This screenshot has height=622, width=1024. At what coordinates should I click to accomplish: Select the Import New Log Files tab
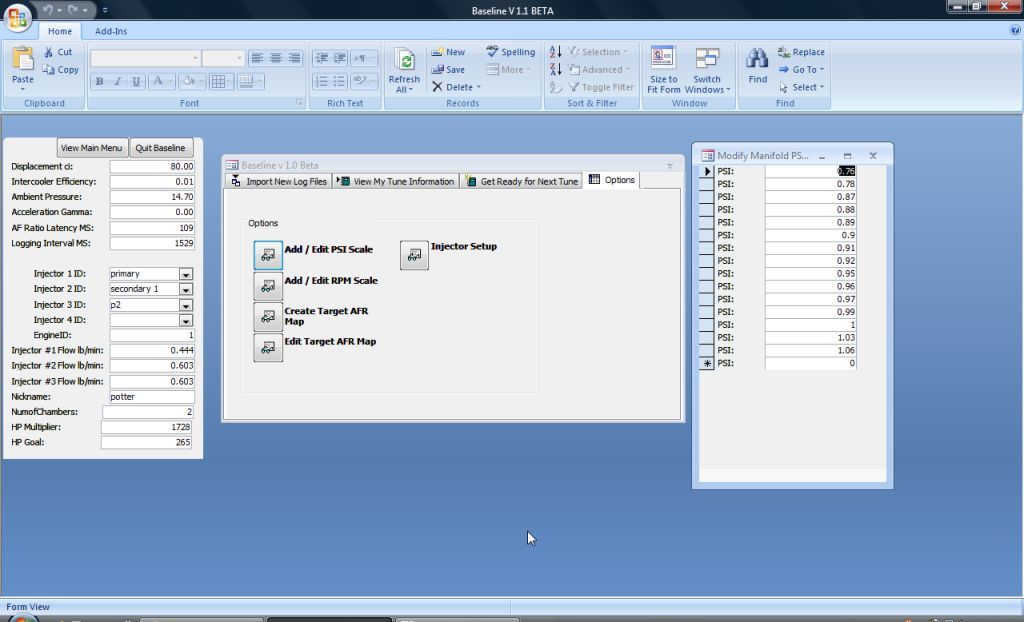point(279,181)
